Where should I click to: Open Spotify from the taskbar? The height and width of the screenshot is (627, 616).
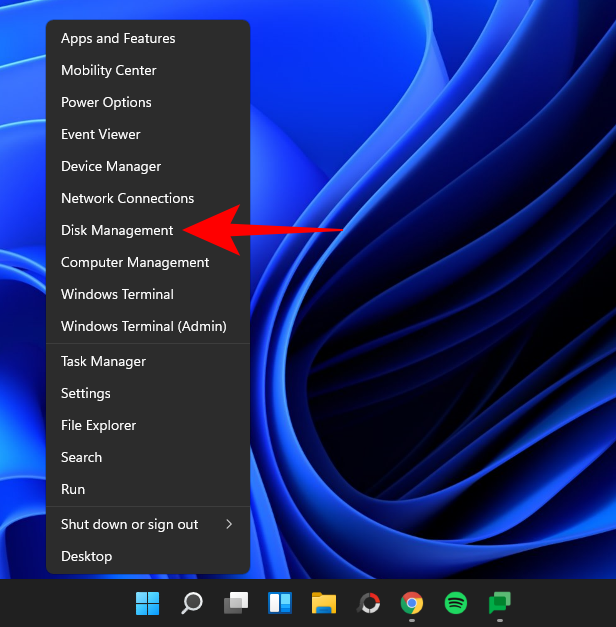(x=455, y=603)
